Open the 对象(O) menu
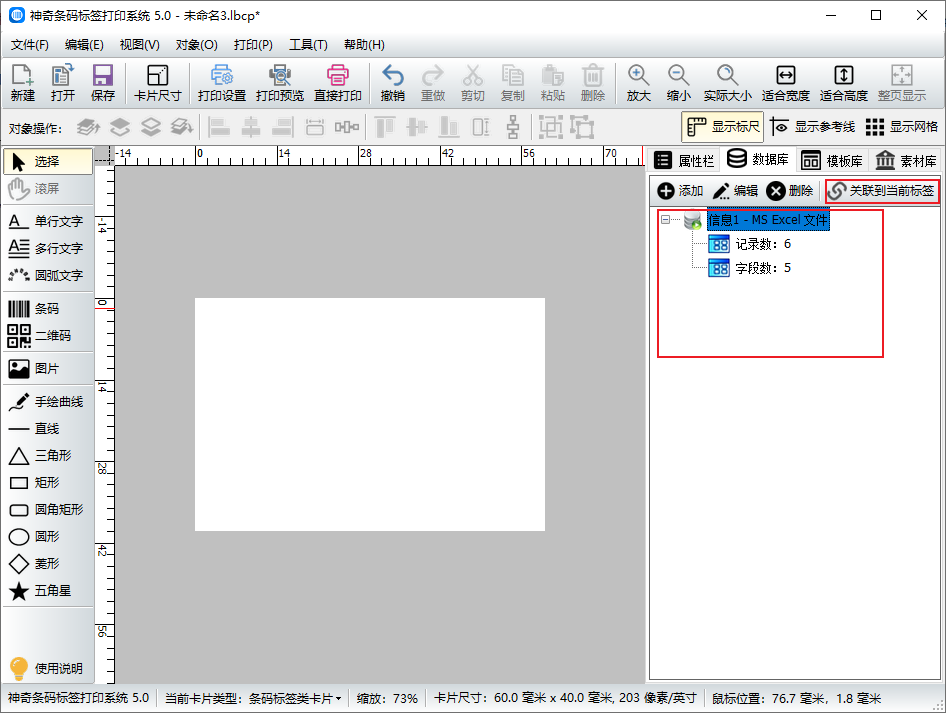 click(197, 45)
